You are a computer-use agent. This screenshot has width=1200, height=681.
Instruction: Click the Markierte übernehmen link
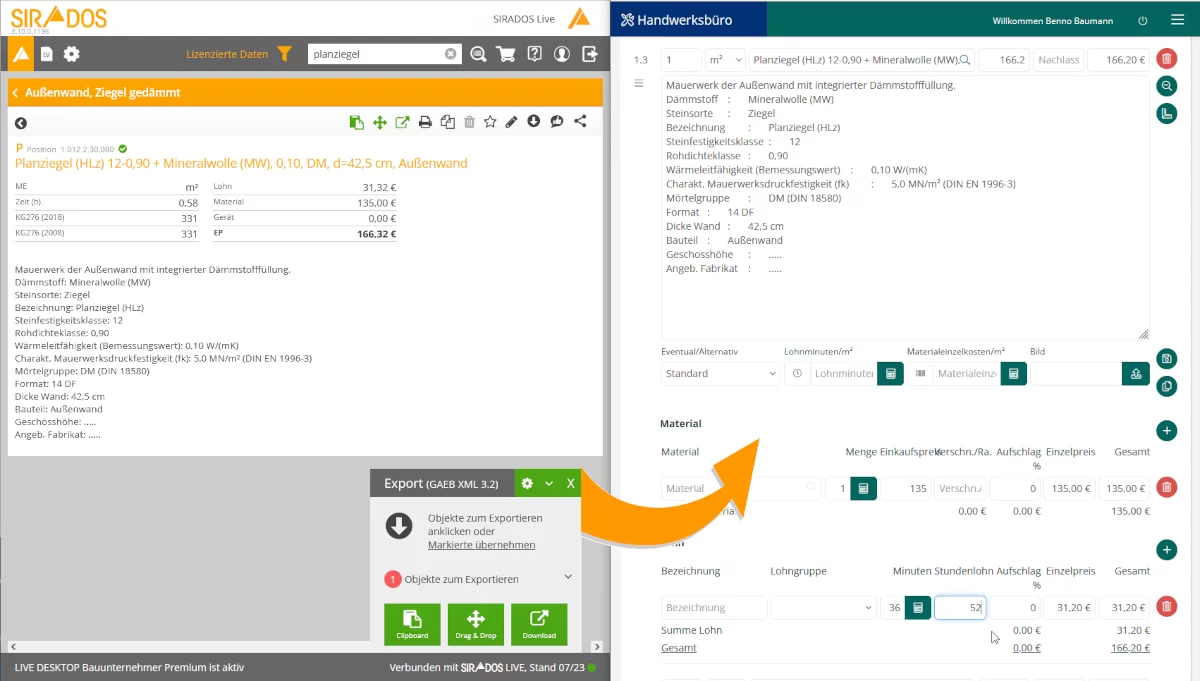[x=481, y=545]
